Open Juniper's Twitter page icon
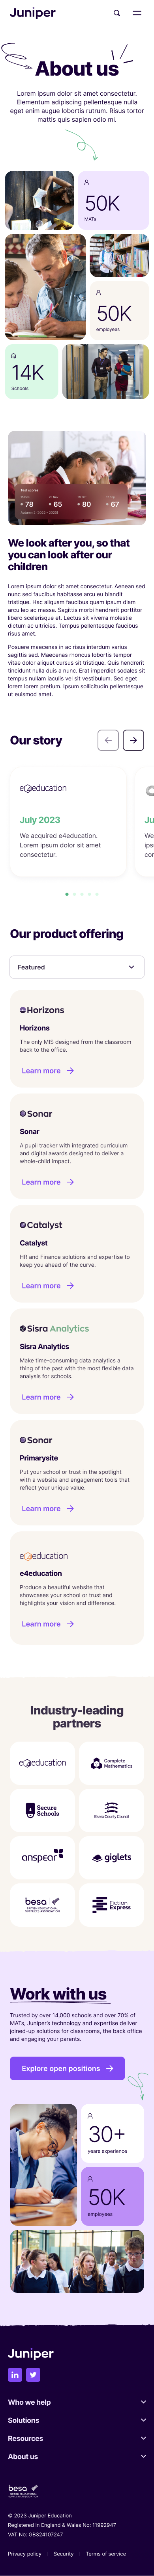 pyautogui.click(x=33, y=2374)
